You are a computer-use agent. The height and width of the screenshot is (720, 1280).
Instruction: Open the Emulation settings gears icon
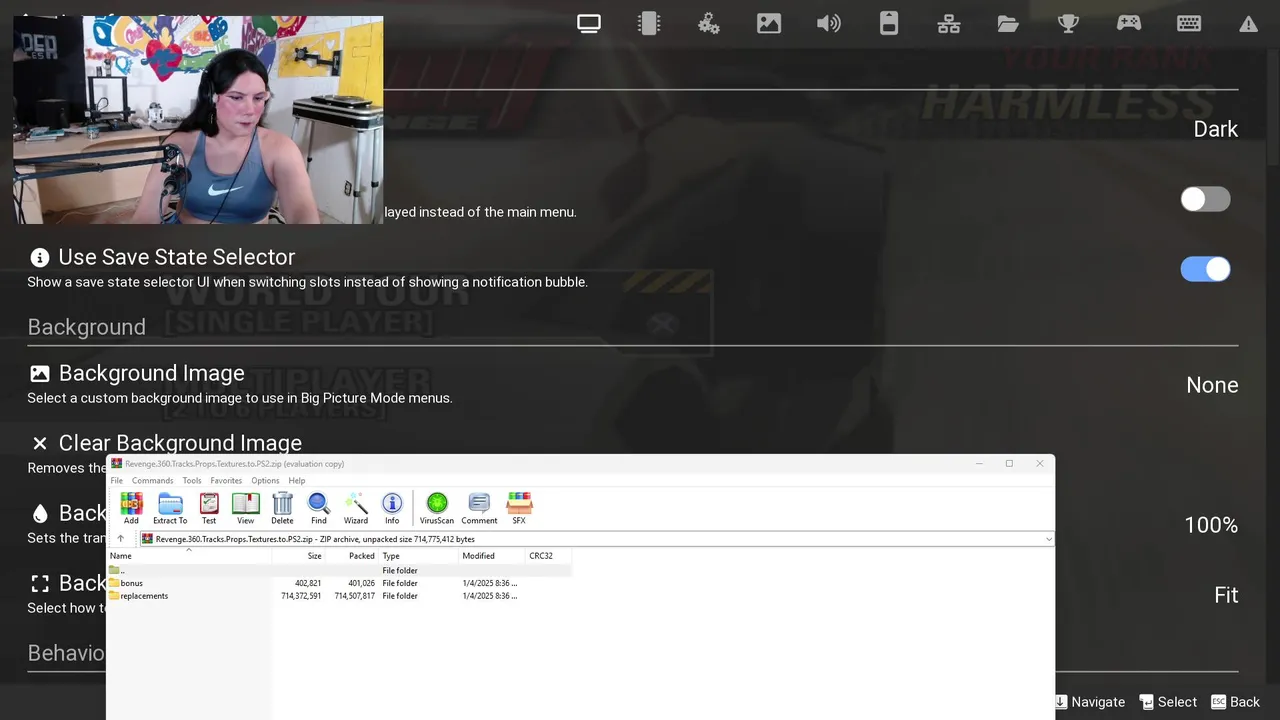point(709,24)
